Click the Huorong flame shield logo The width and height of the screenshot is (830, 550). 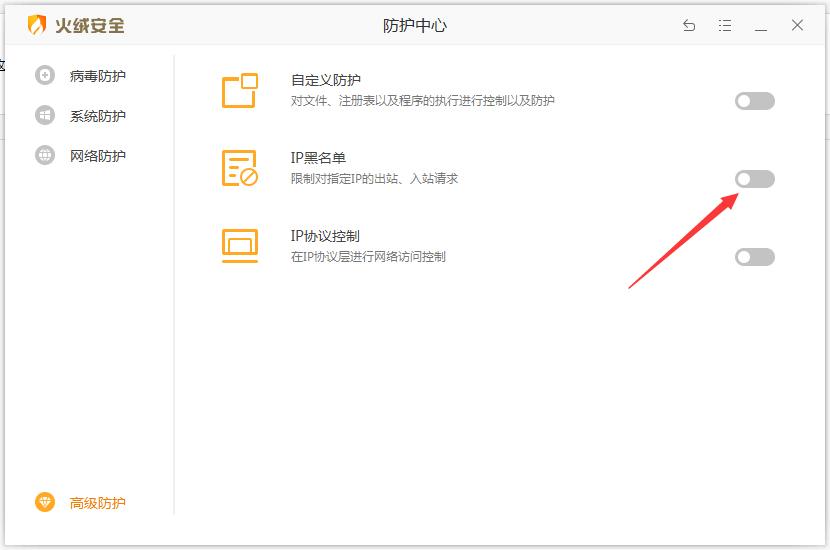[x=37, y=25]
